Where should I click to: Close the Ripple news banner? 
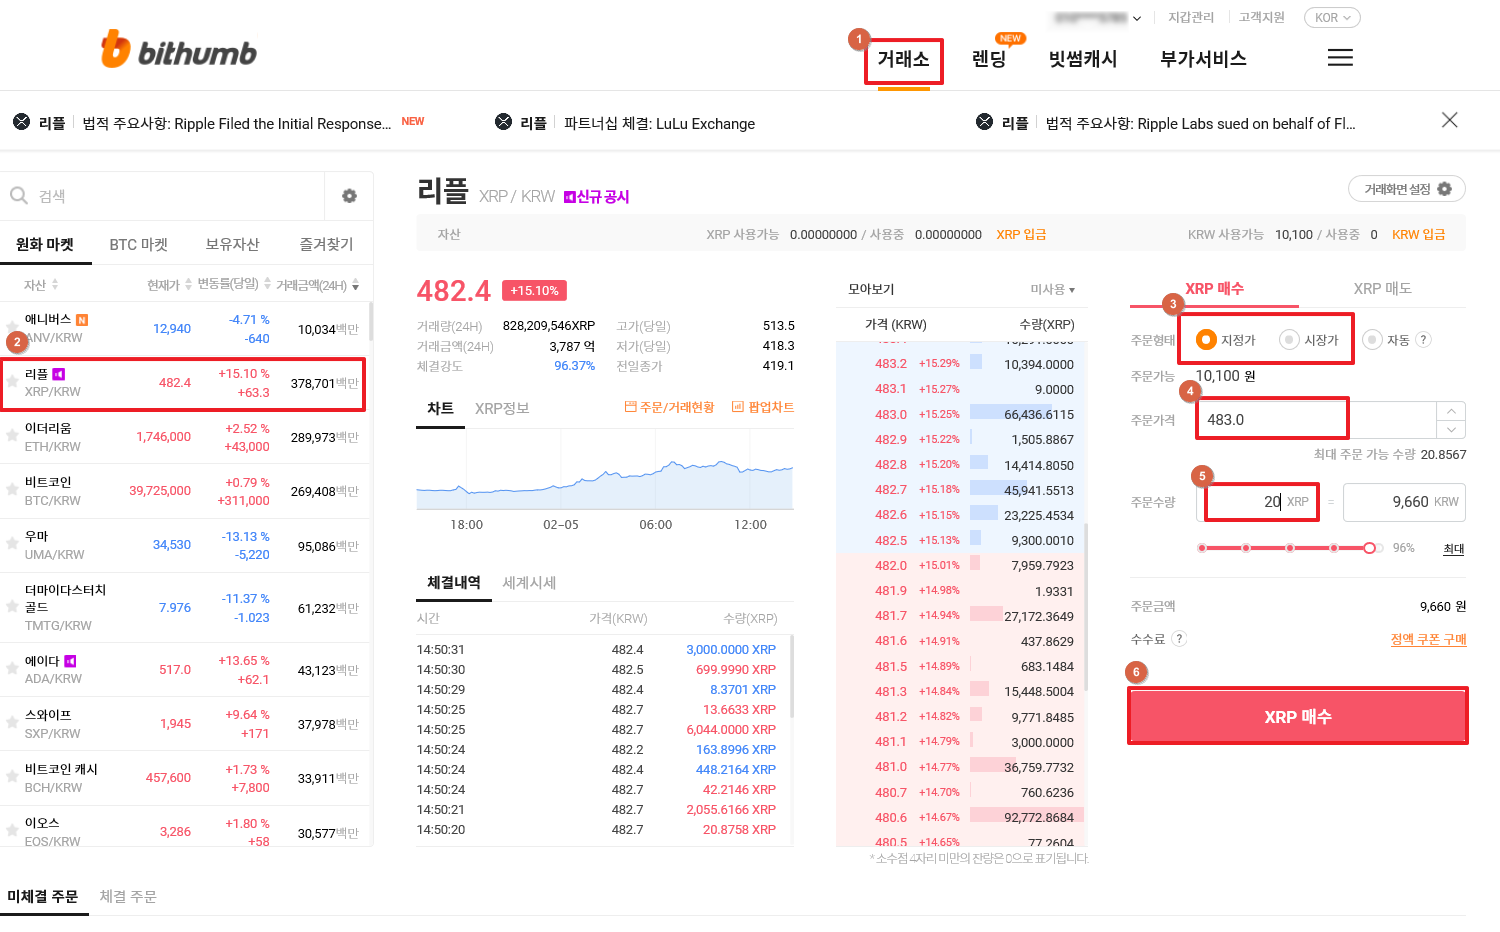(1449, 120)
